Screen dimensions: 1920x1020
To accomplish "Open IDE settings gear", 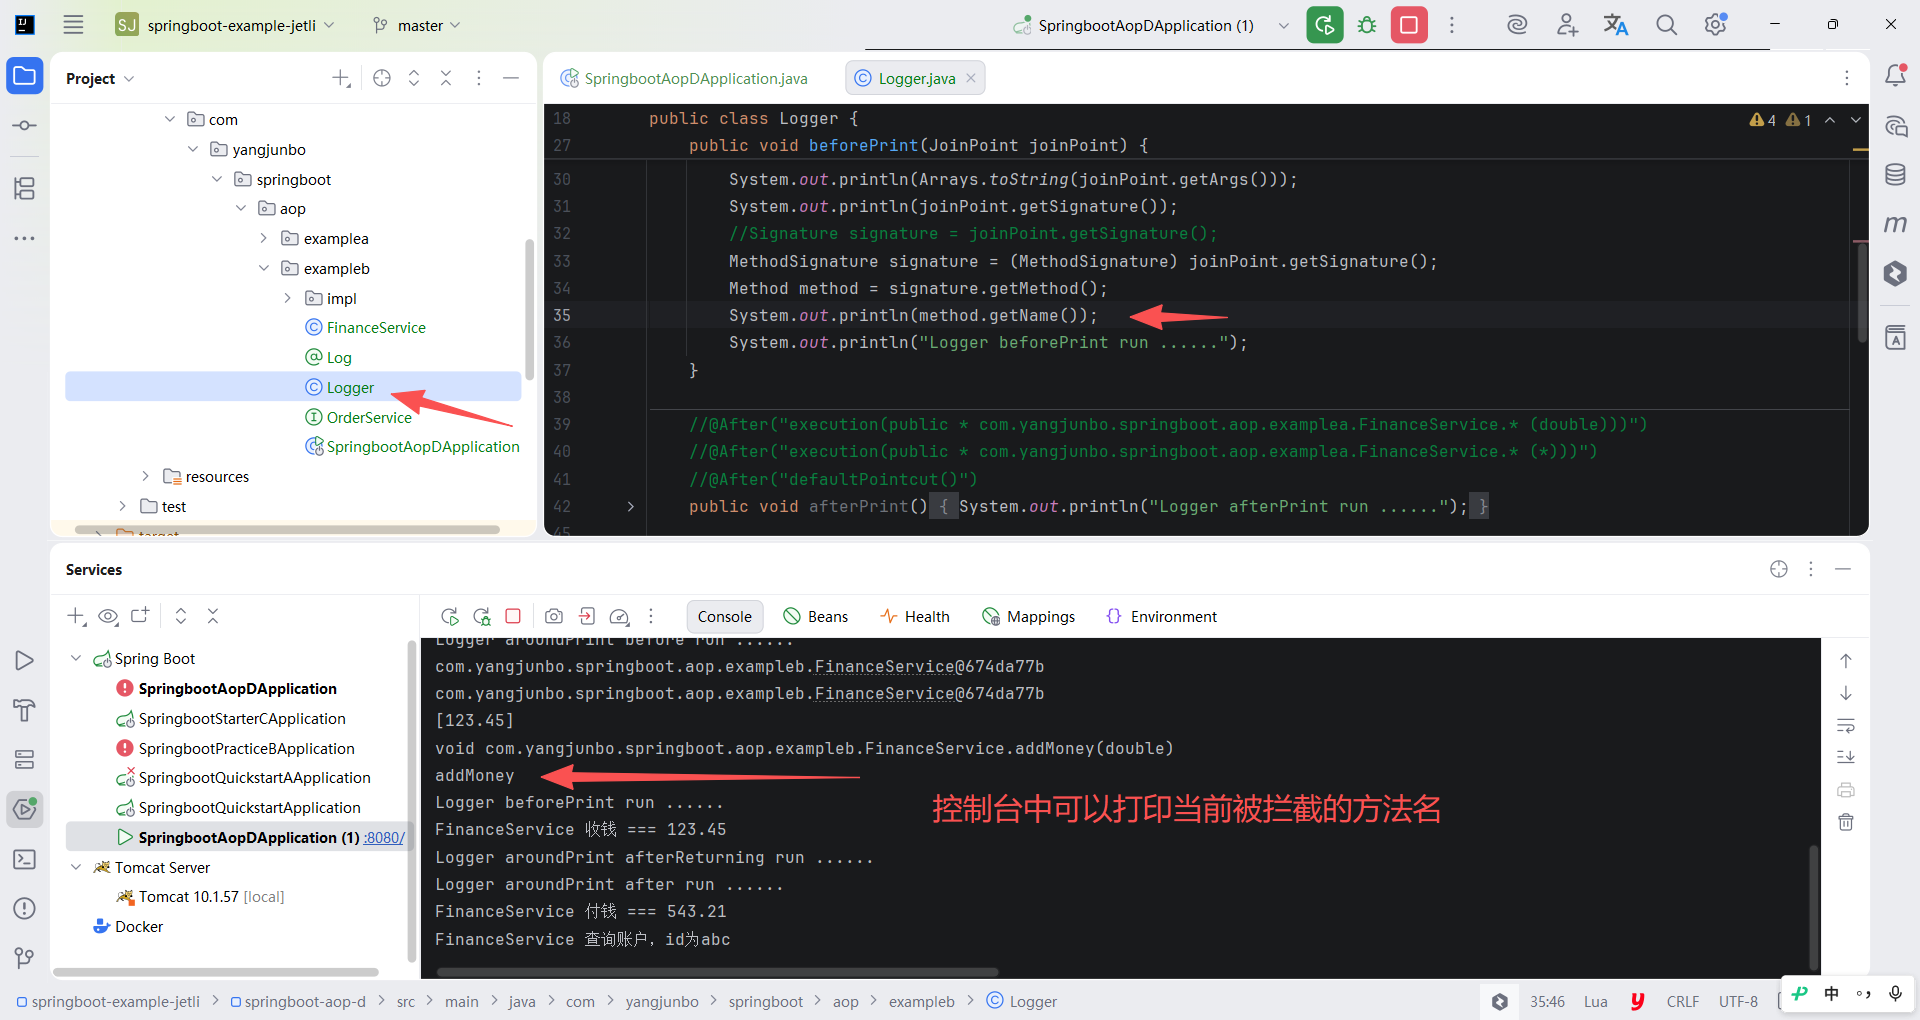I will 1716,25.
